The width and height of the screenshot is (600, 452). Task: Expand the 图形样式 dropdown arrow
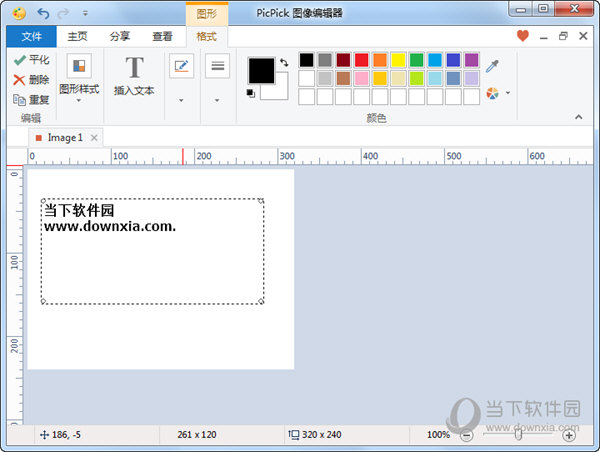79,100
